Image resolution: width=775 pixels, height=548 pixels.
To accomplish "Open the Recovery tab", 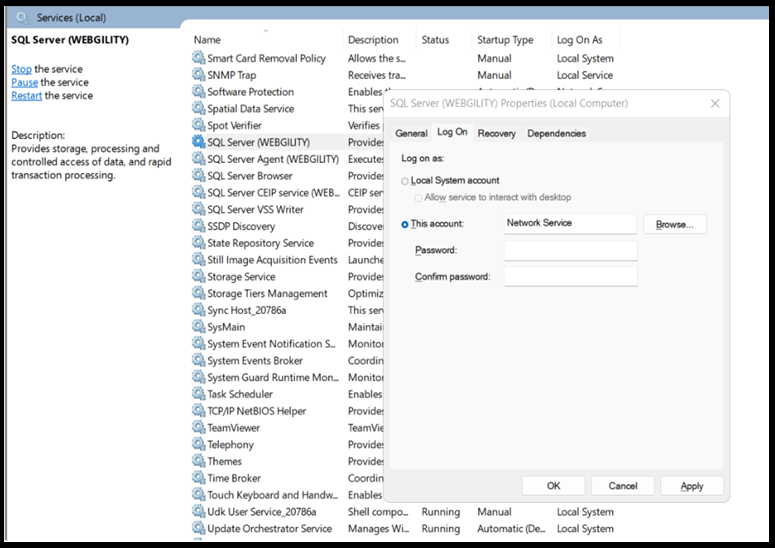I will 496,133.
